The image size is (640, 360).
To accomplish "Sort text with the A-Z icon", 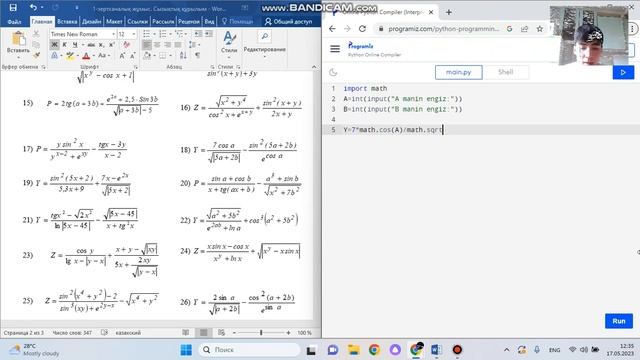I will click(183, 56).
